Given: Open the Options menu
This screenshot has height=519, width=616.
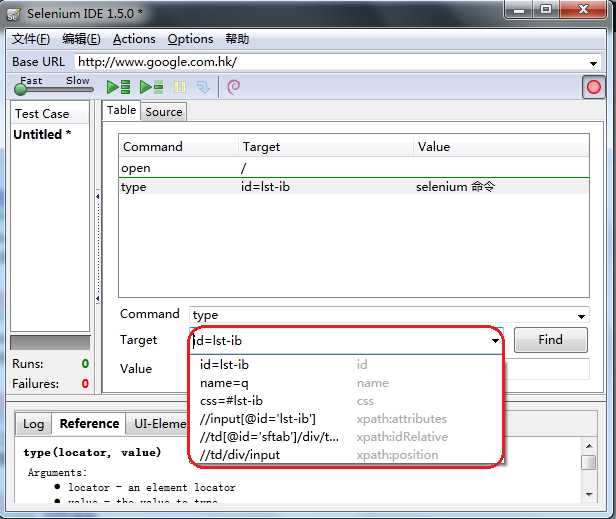Looking at the screenshot, I should point(190,39).
